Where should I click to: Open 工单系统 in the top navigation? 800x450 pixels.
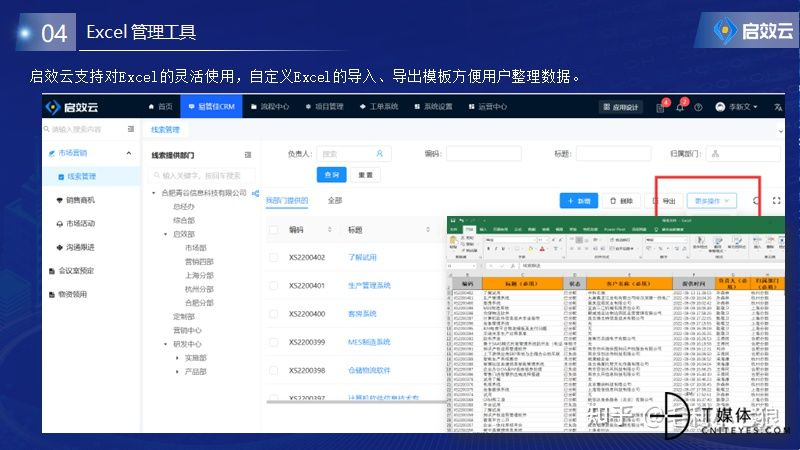pos(379,107)
